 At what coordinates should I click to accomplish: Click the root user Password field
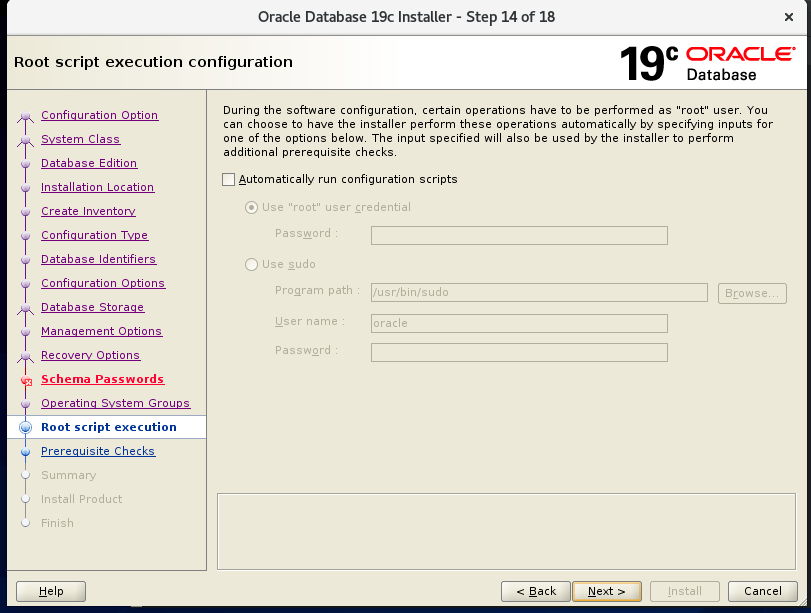tap(519, 235)
